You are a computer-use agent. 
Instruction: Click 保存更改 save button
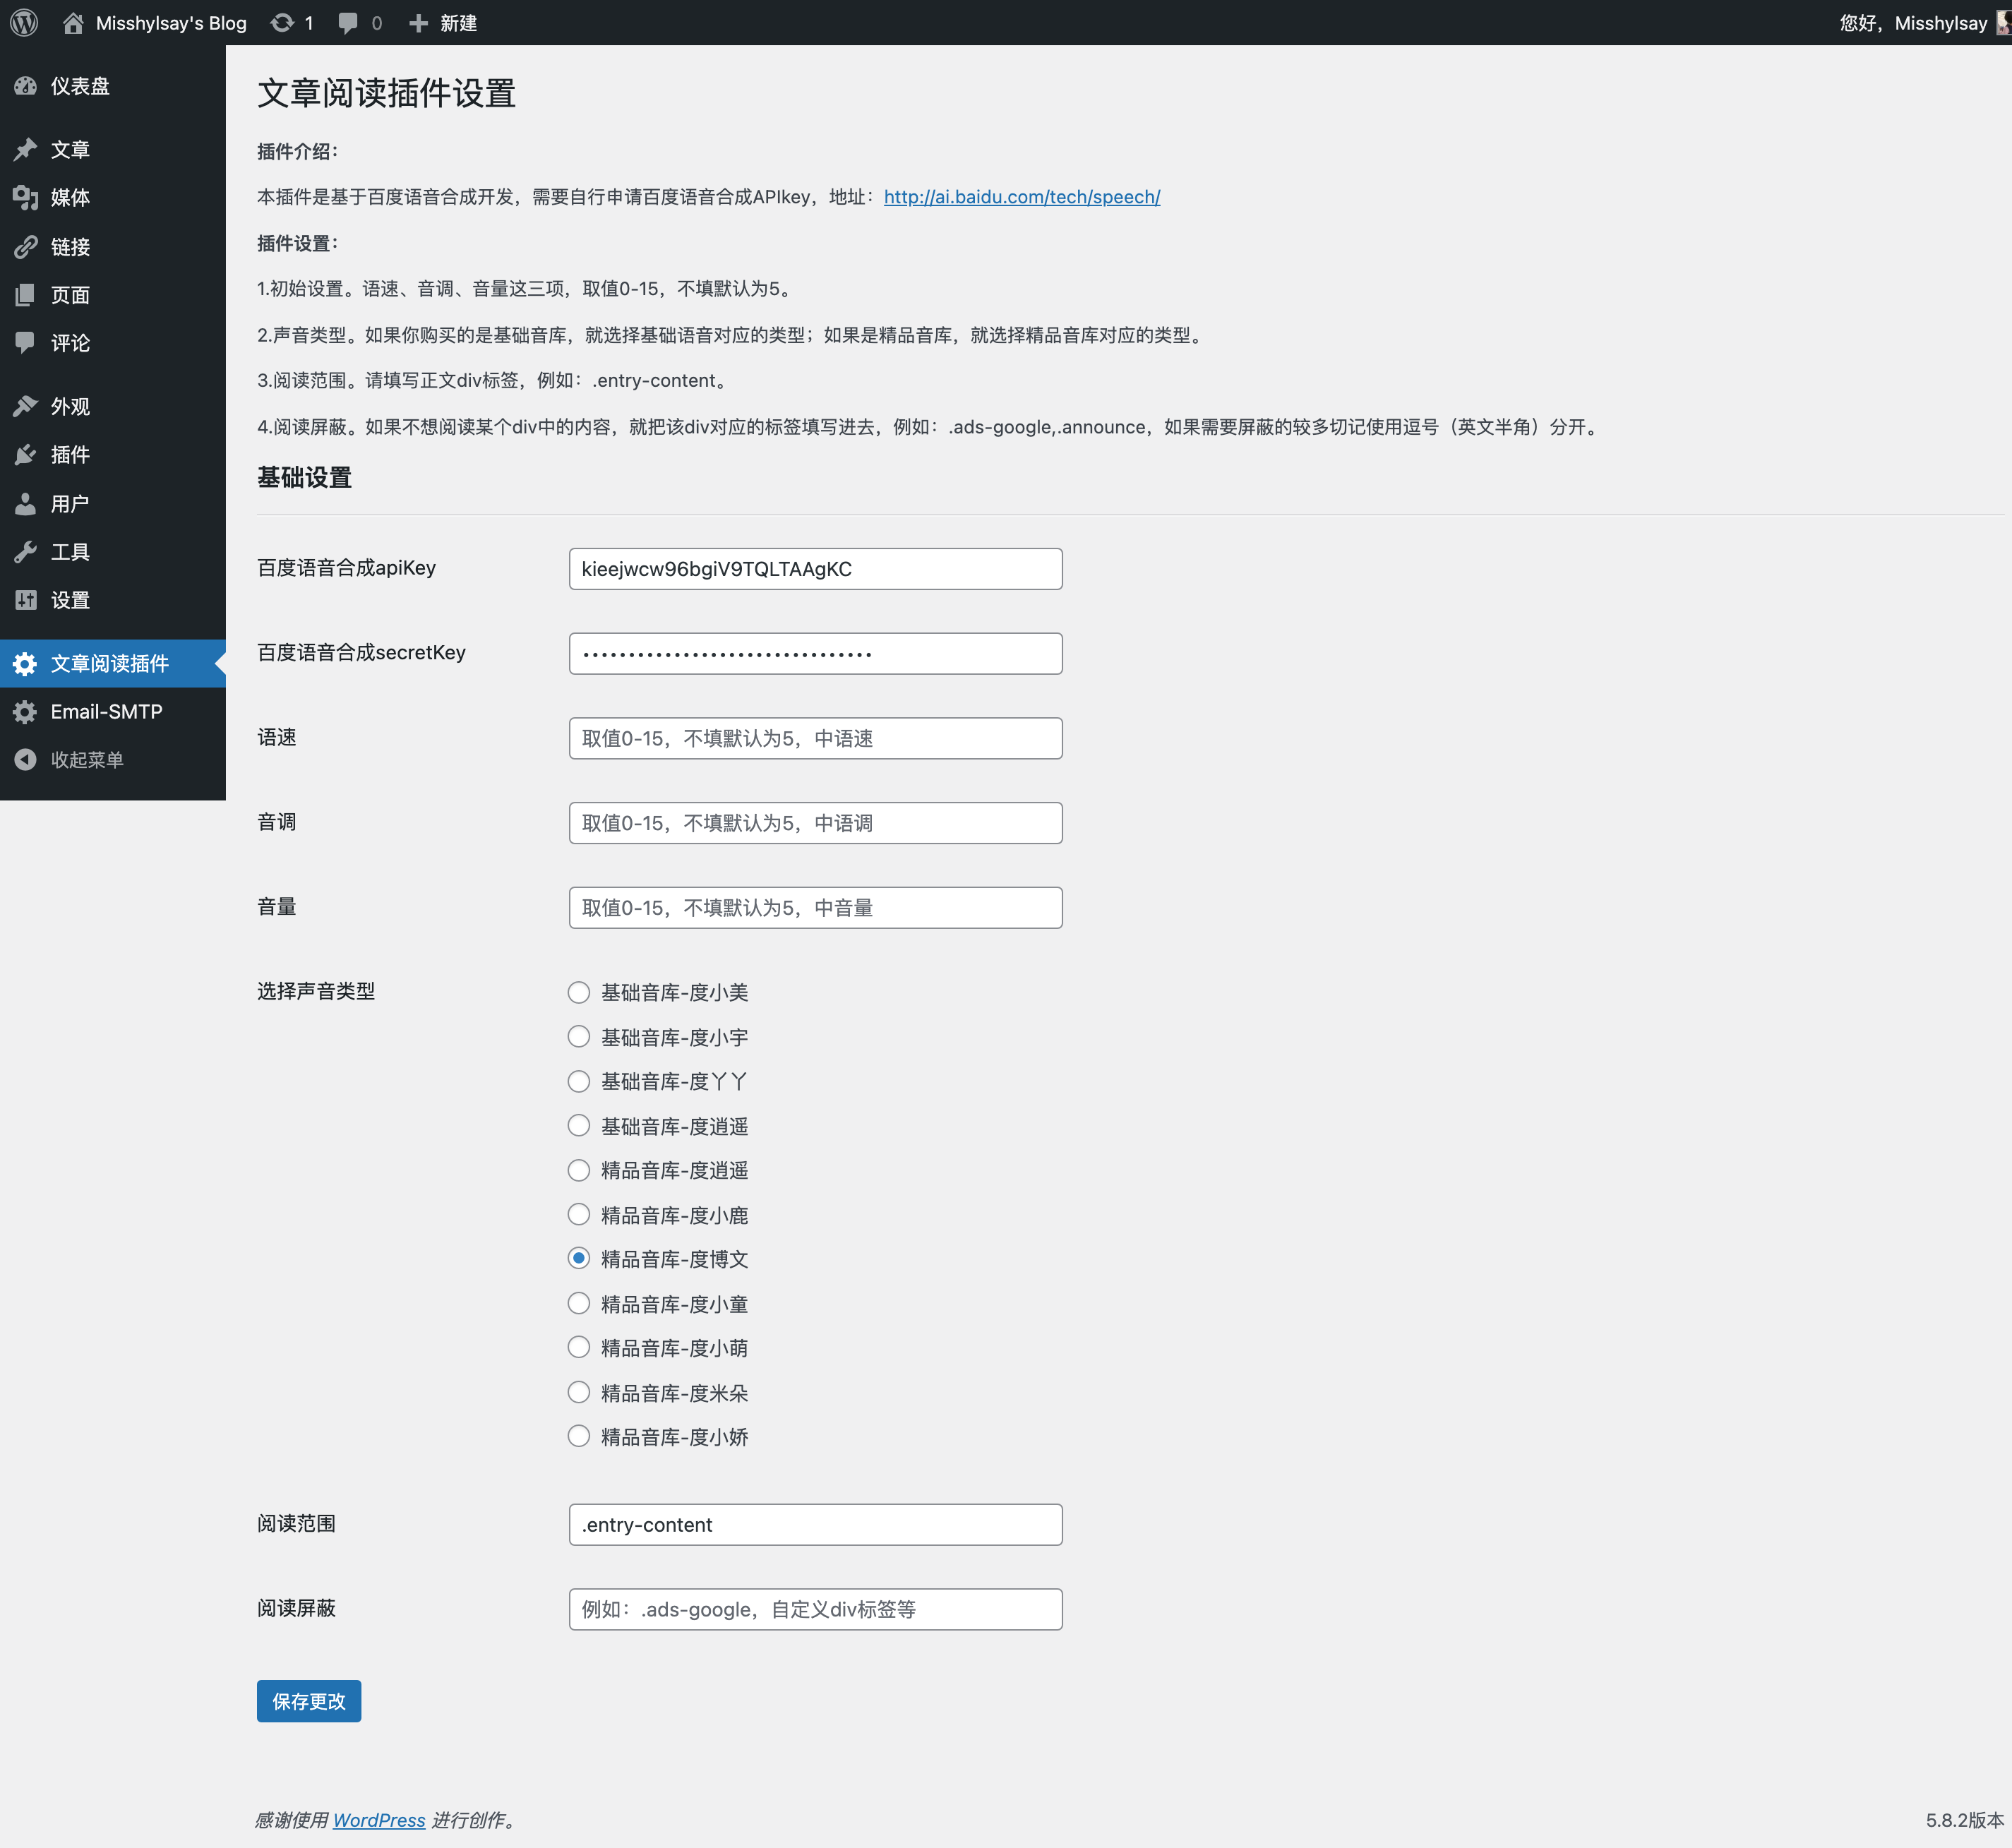click(x=308, y=1700)
